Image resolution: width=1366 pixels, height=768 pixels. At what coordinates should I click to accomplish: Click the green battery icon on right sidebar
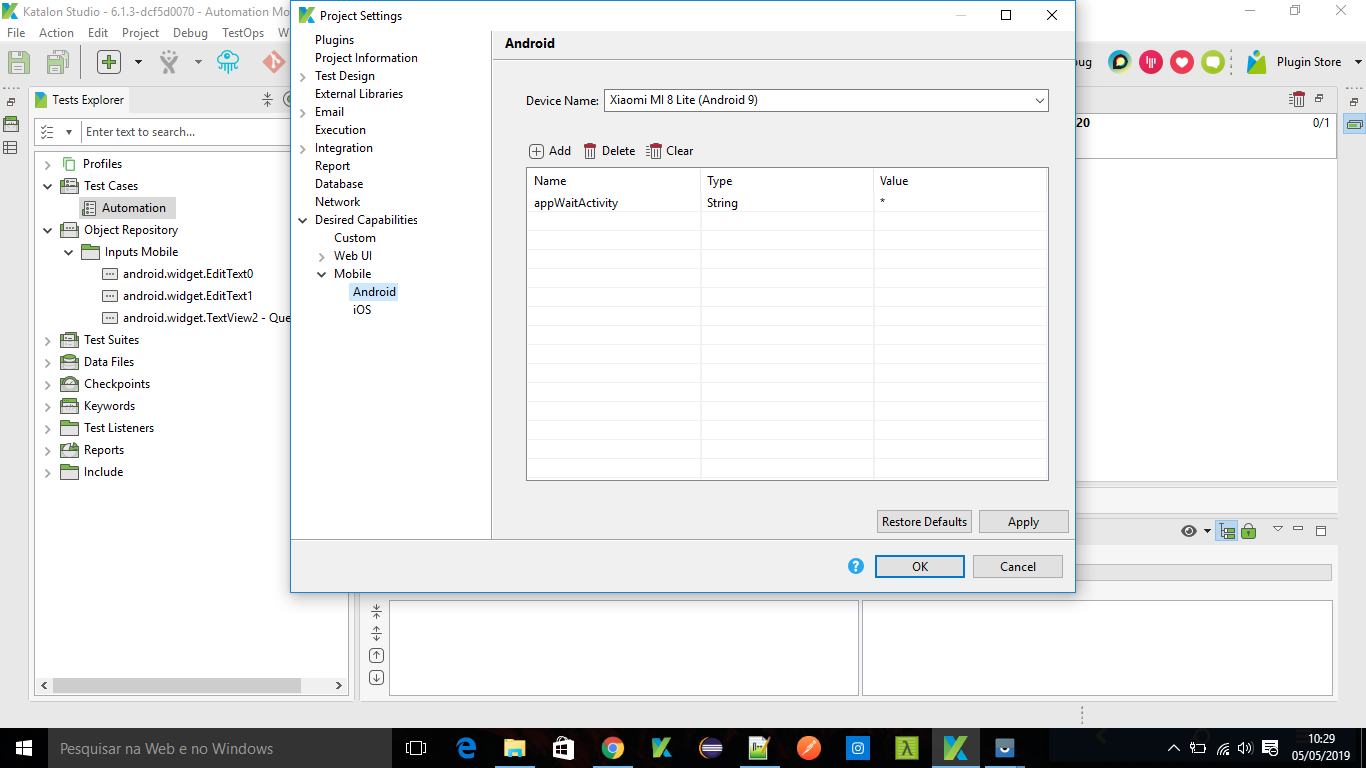point(1355,125)
